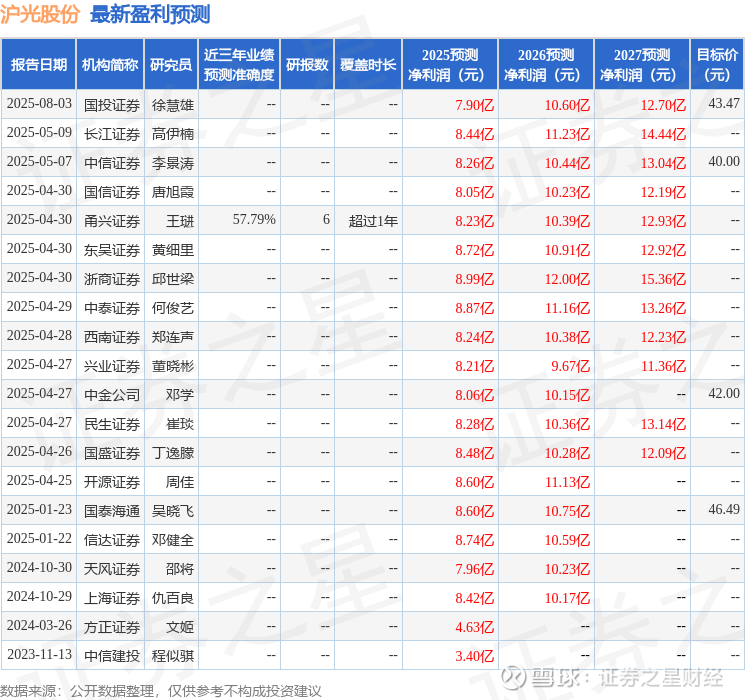Click the 开源证券 institution cell
745x700 pixels.
112,482
